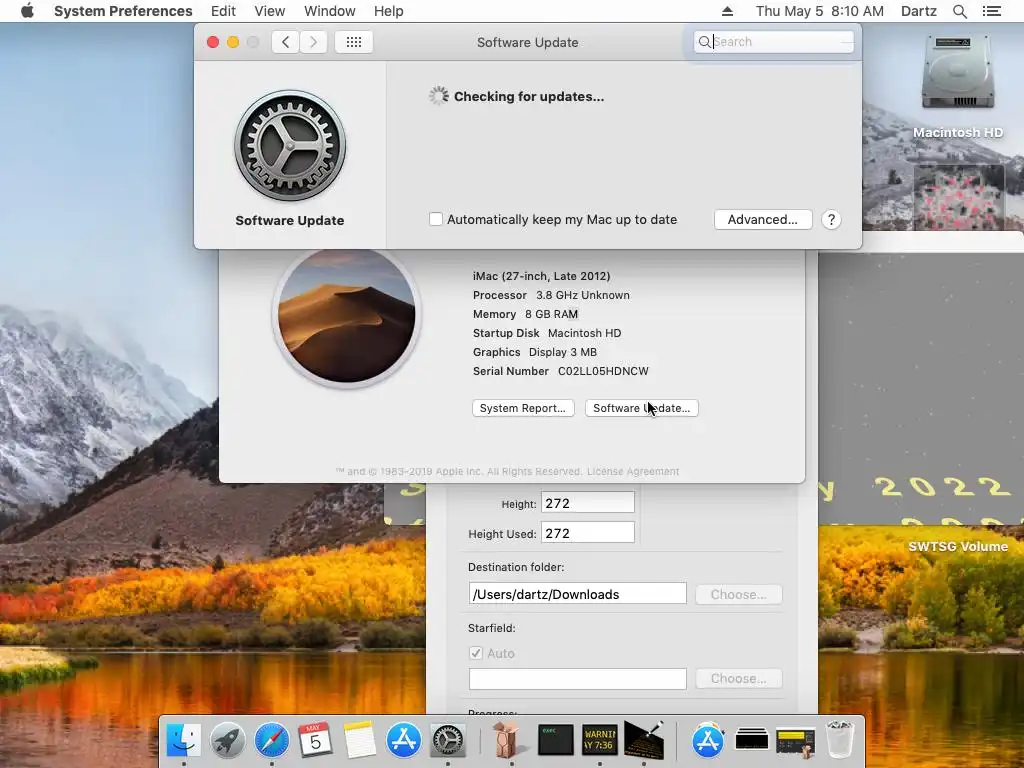Viewport: 1024px width, 768px height.
Task: Click the Advanced... button
Action: pos(763,219)
